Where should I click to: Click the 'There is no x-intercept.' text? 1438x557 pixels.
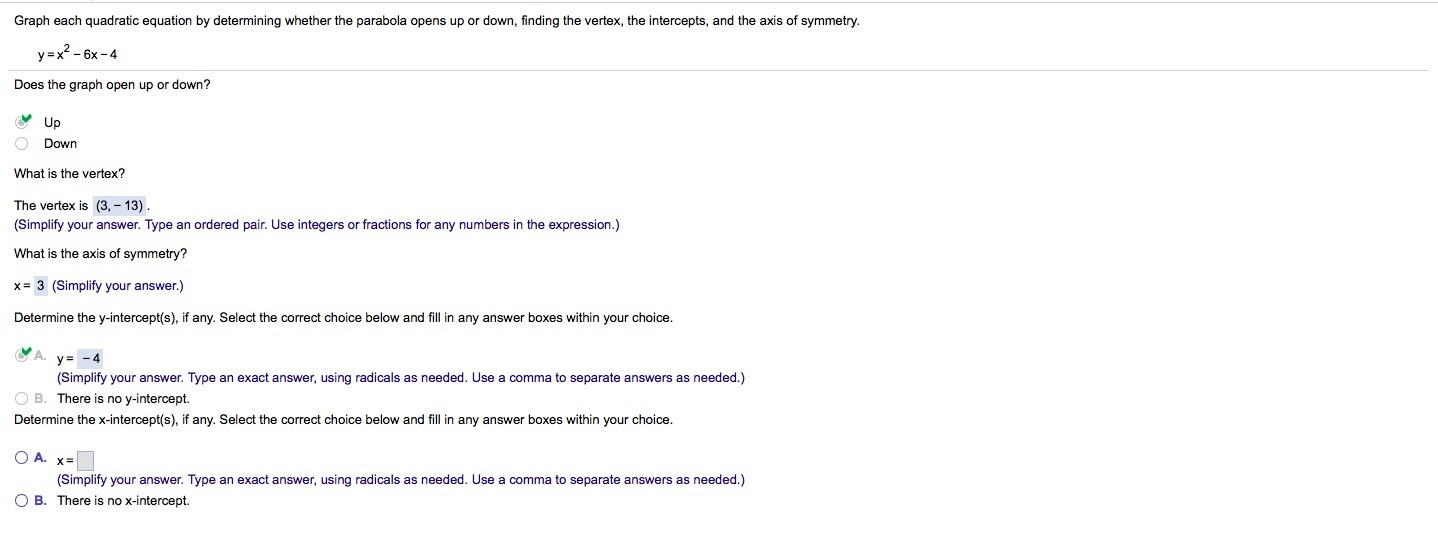click(123, 500)
